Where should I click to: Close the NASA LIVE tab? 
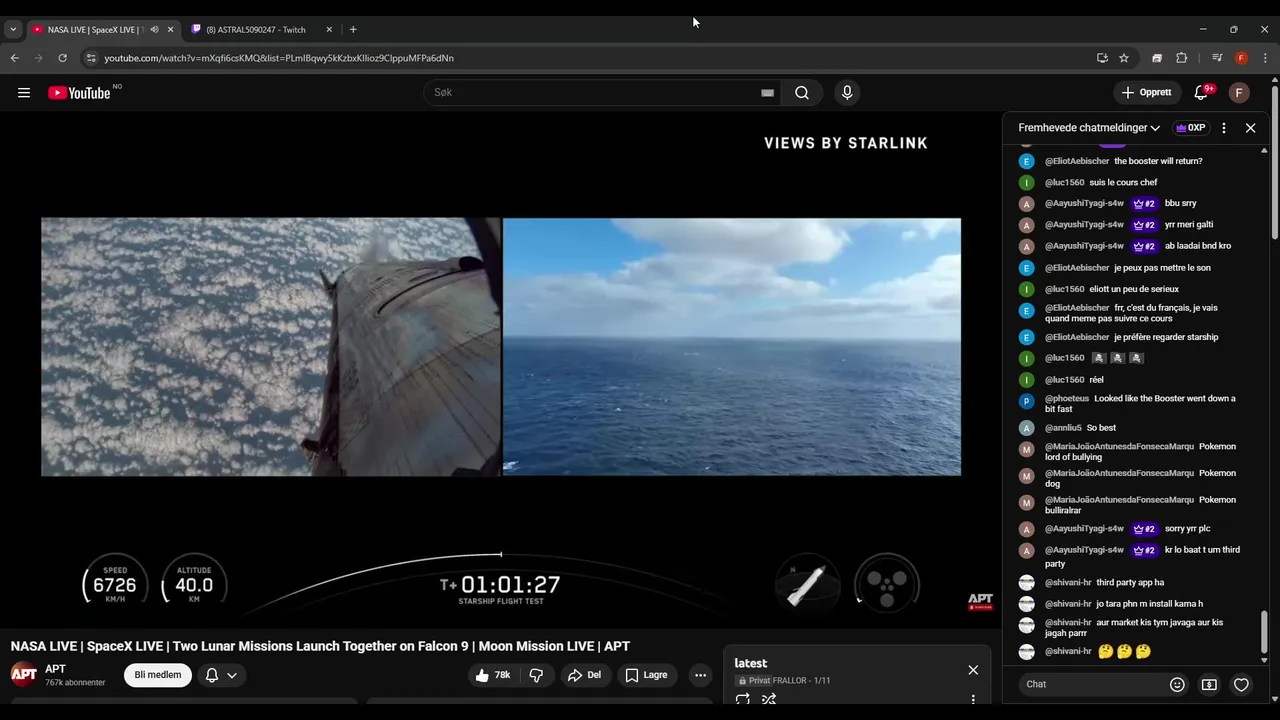click(x=170, y=30)
